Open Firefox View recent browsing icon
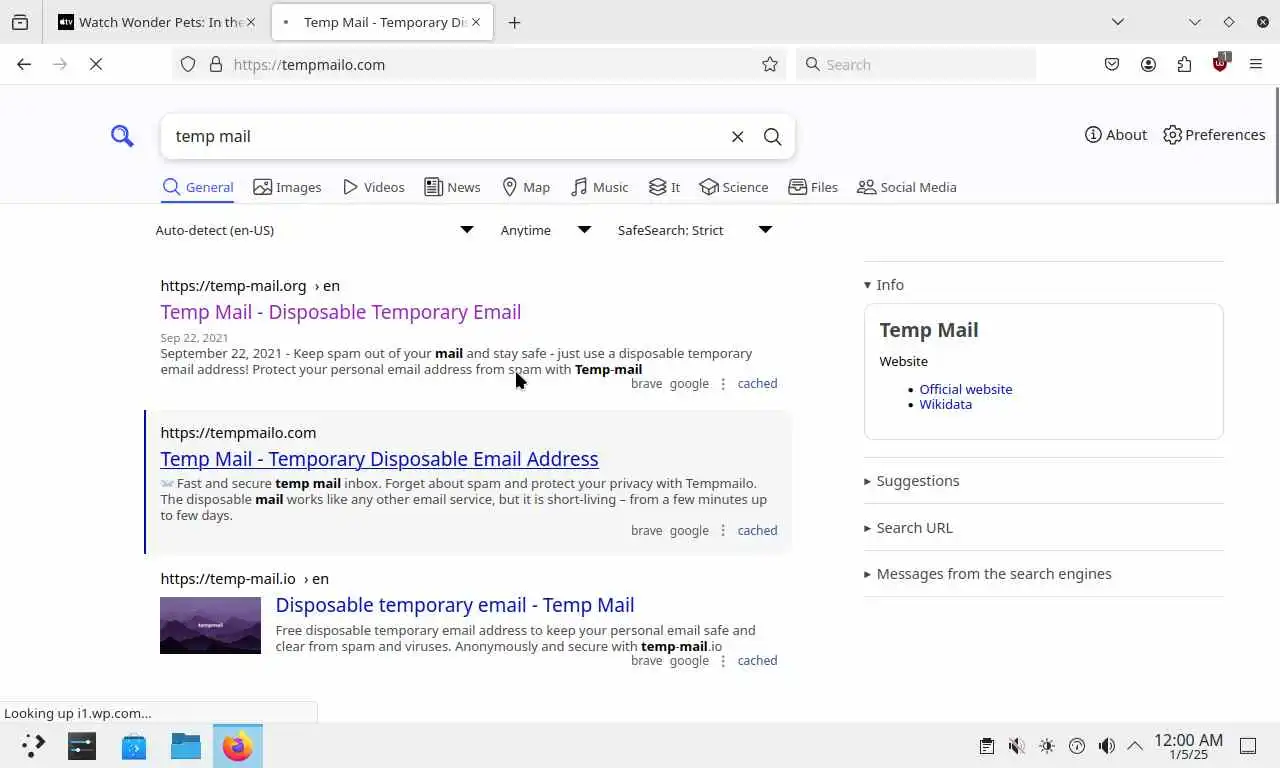 click(x=20, y=22)
